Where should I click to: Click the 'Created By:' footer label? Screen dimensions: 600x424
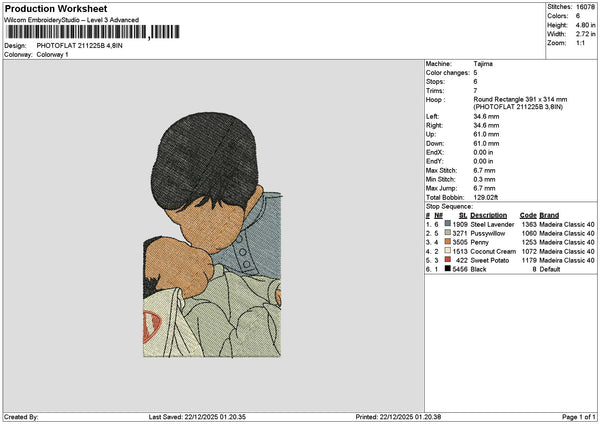click(21, 417)
